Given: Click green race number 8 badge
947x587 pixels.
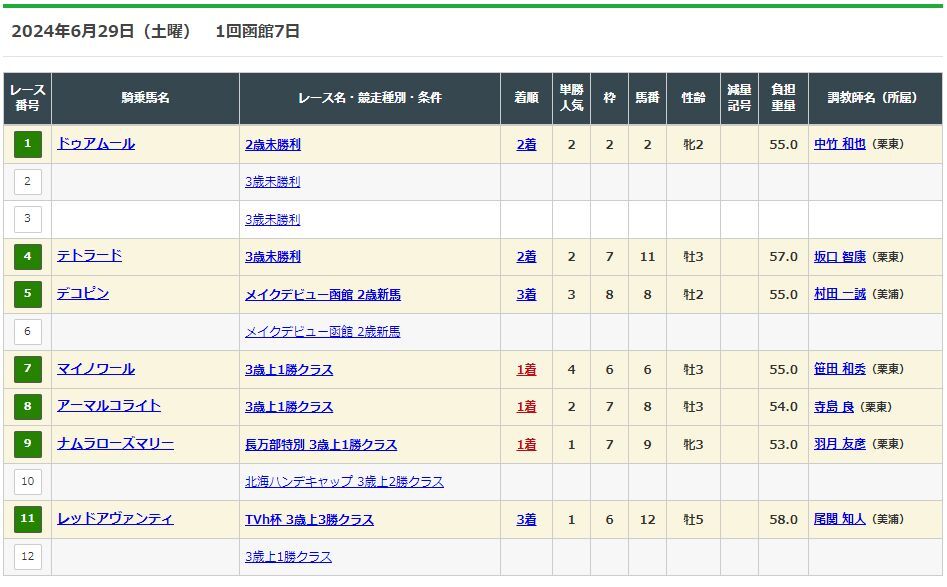Looking at the screenshot, I should tap(28, 406).
